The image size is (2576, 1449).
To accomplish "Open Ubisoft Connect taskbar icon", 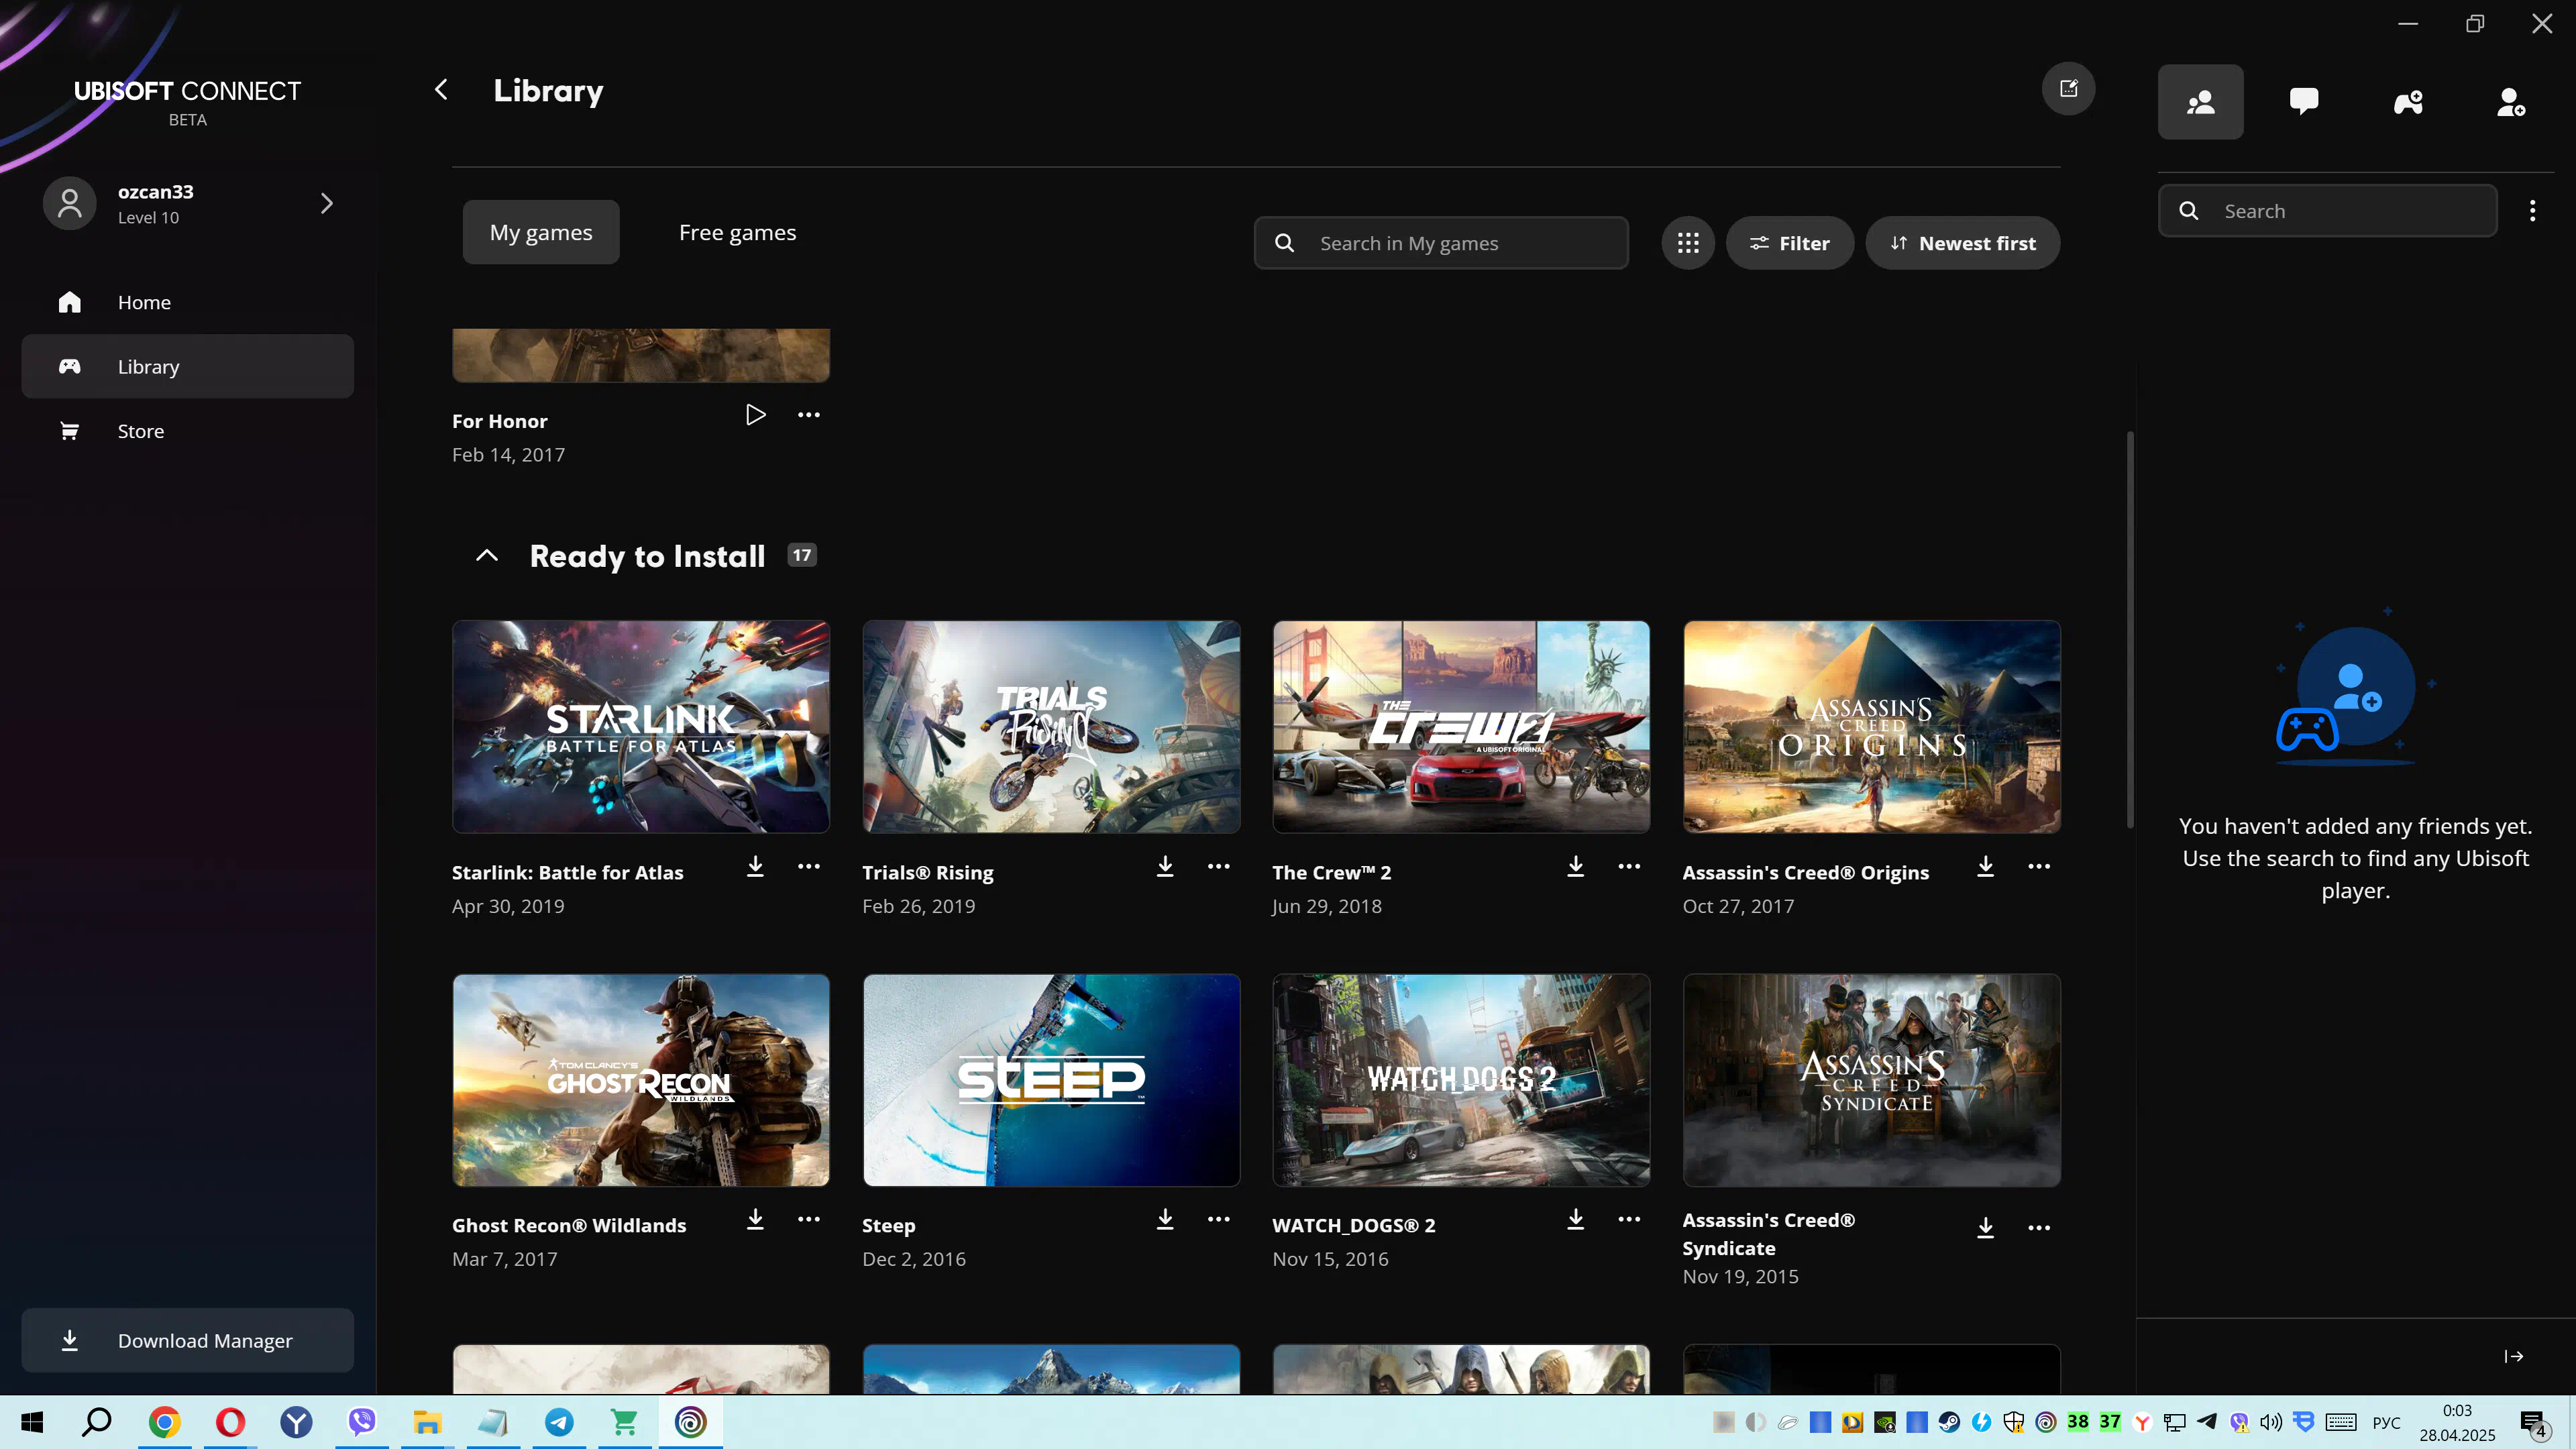I will pos(690,1422).
